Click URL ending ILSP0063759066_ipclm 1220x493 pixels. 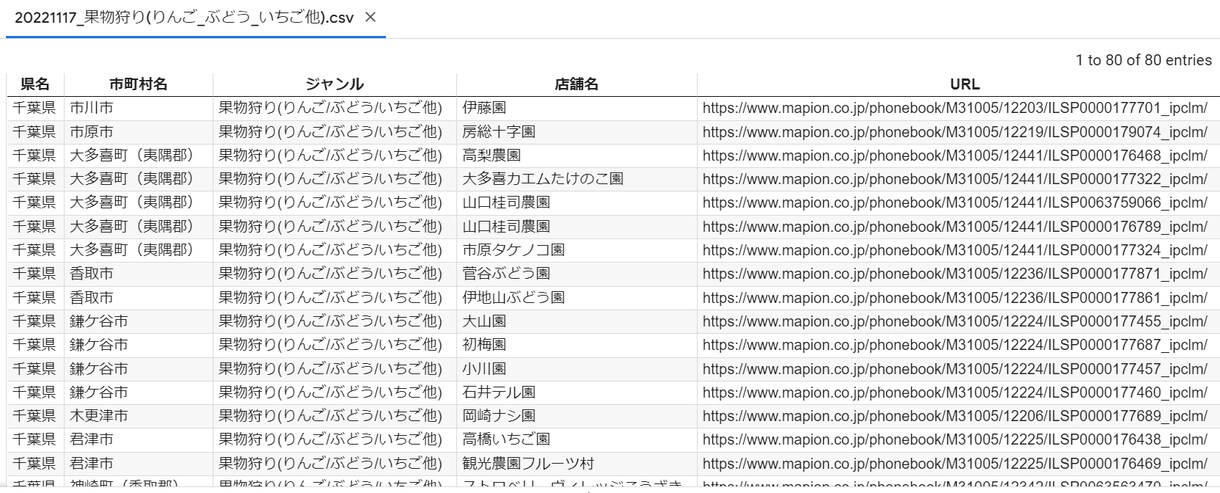[x=955, y=203]
